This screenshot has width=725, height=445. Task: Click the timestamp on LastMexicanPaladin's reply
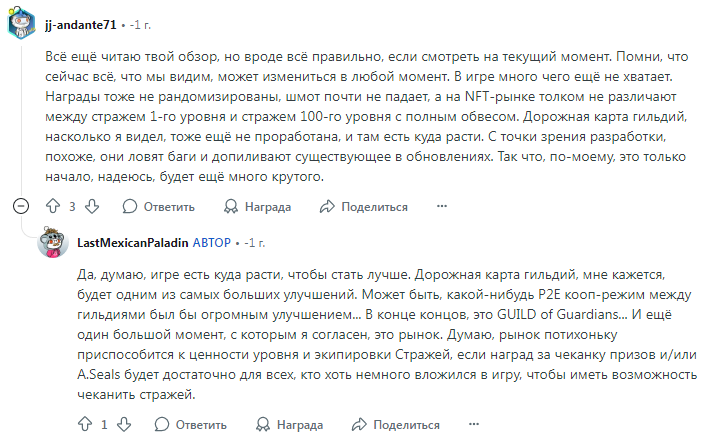click(255, 242)
